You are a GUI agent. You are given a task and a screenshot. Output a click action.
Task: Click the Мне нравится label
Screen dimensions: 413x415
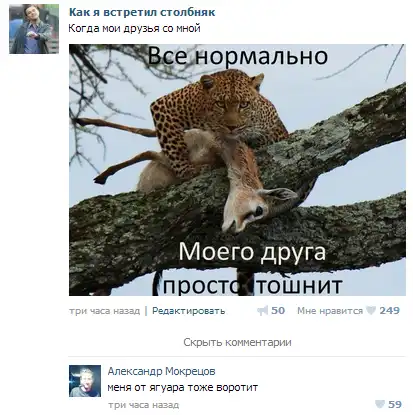pyautogui.click(x=330, y=311)
